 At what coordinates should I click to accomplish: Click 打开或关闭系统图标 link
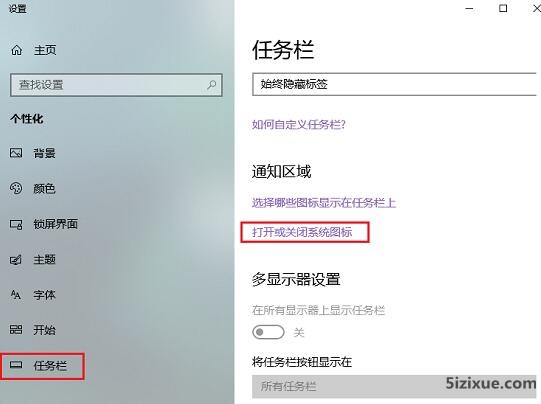[302, 232]
